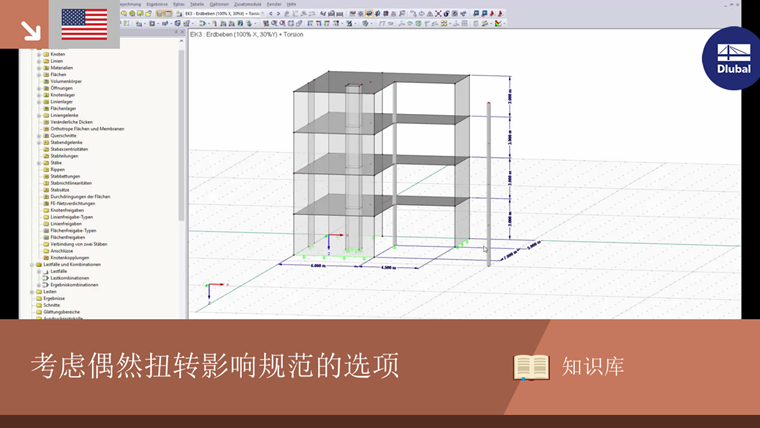Expand the Knotenlager tree node
The image size is (760, 428).
39,95
